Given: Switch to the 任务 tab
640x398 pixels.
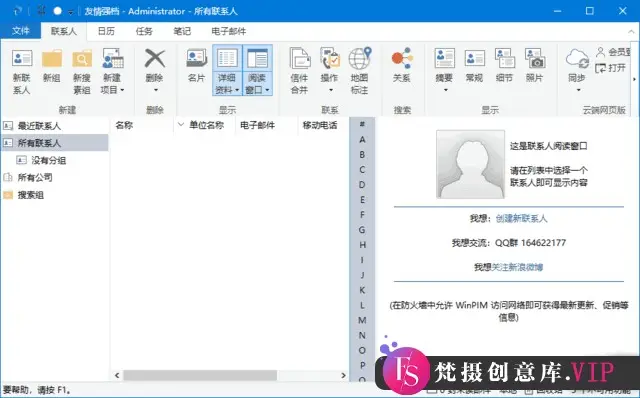Looking at the screenshot, I should pyautogui.click(x=144, y=31).
